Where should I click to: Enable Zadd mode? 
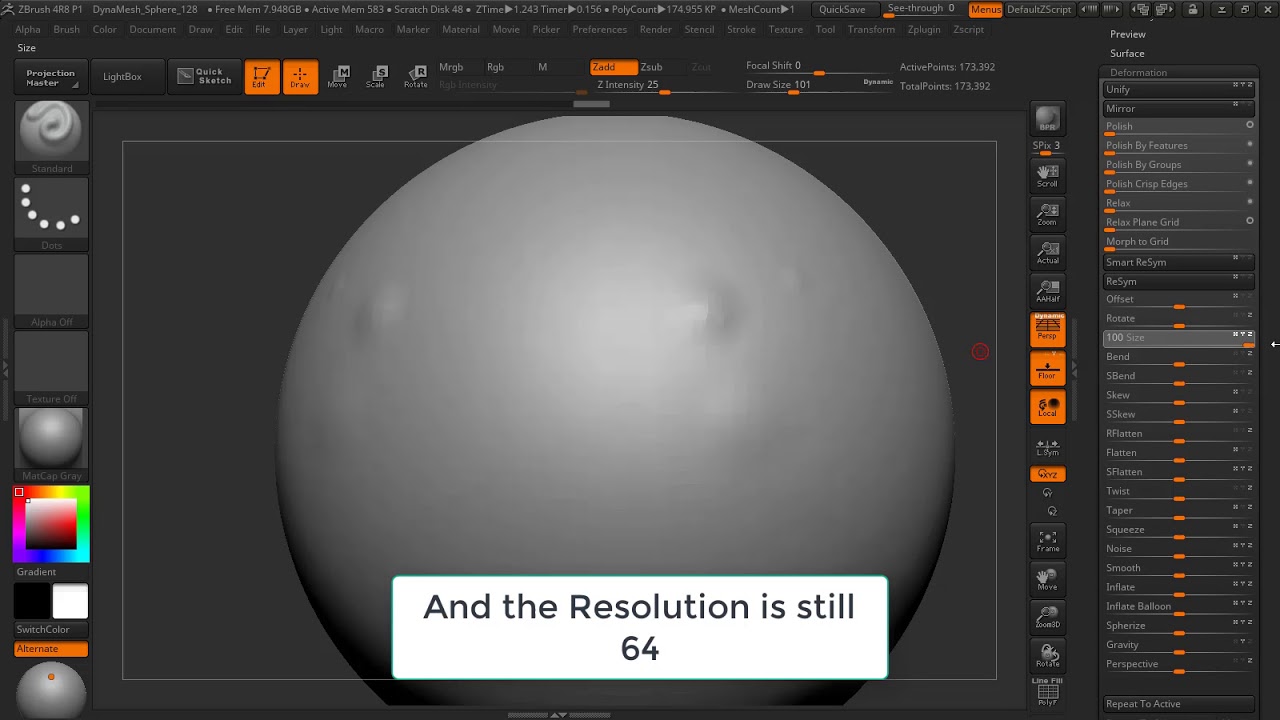613,67
